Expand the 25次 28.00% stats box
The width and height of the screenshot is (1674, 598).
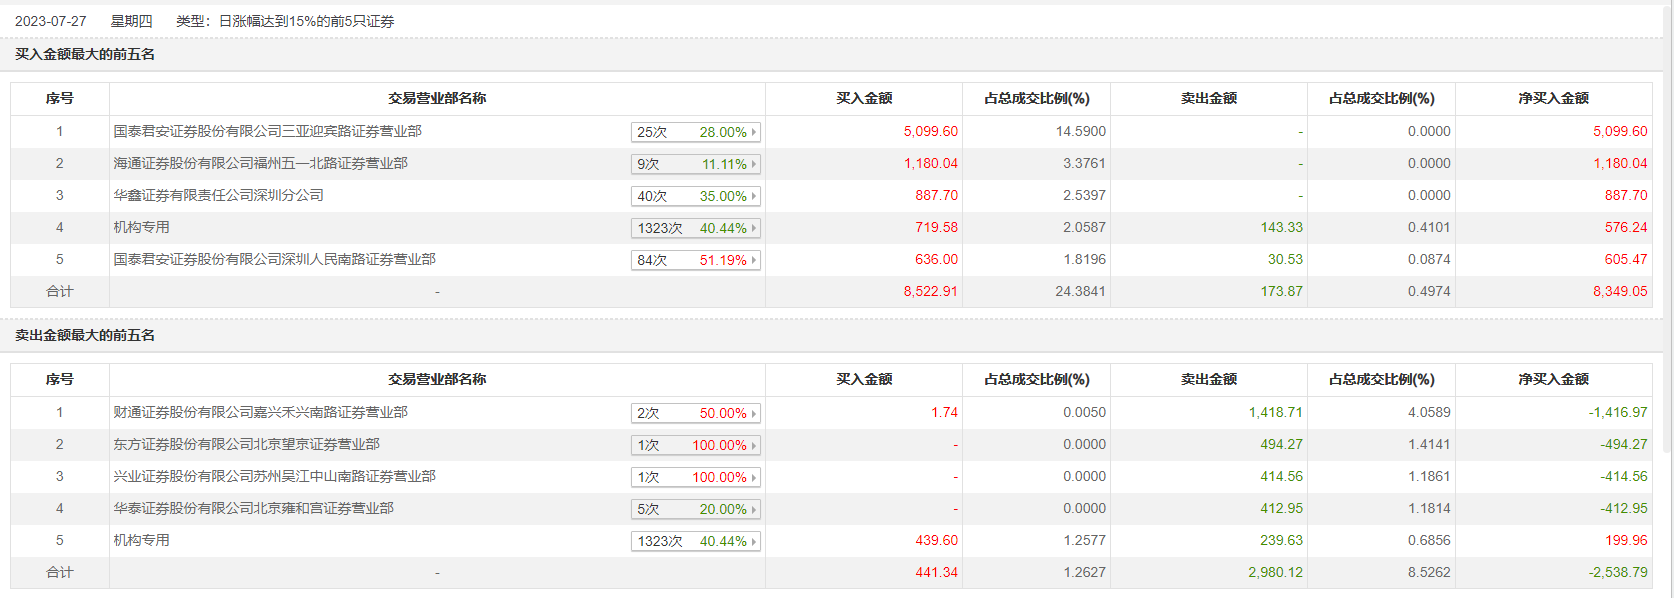[696, 132]
